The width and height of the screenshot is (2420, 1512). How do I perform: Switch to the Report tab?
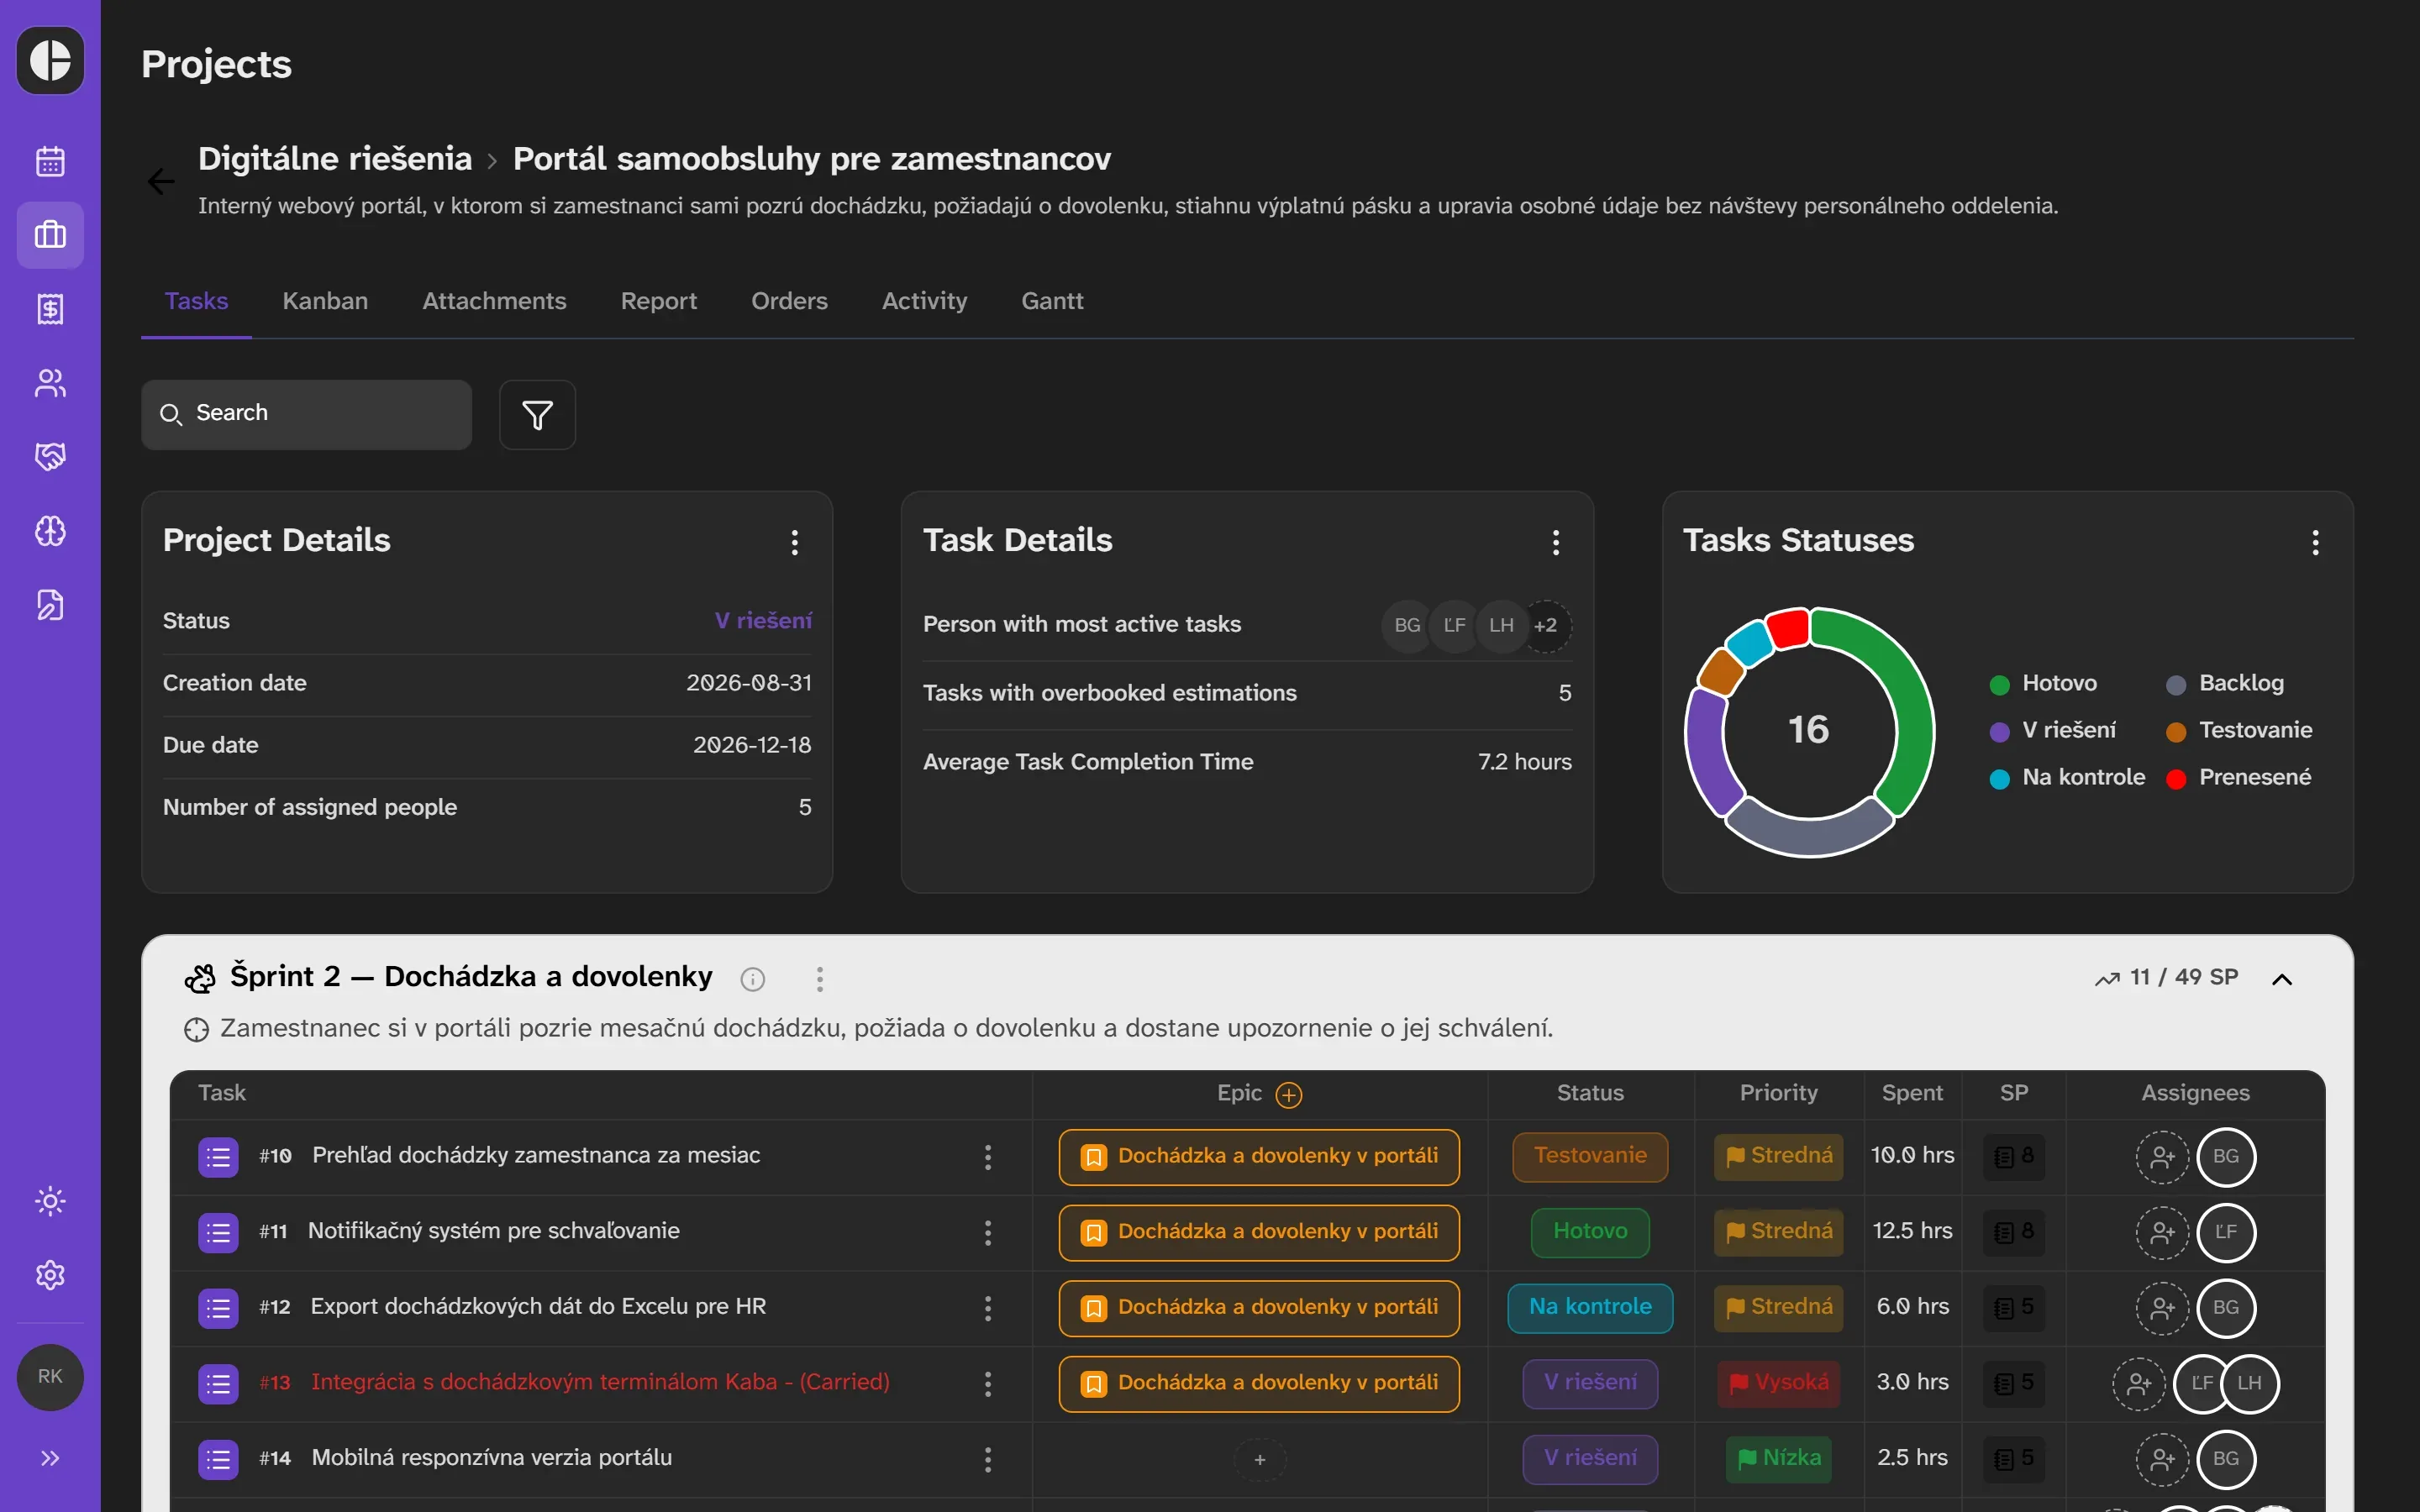[x=658, y=301]
